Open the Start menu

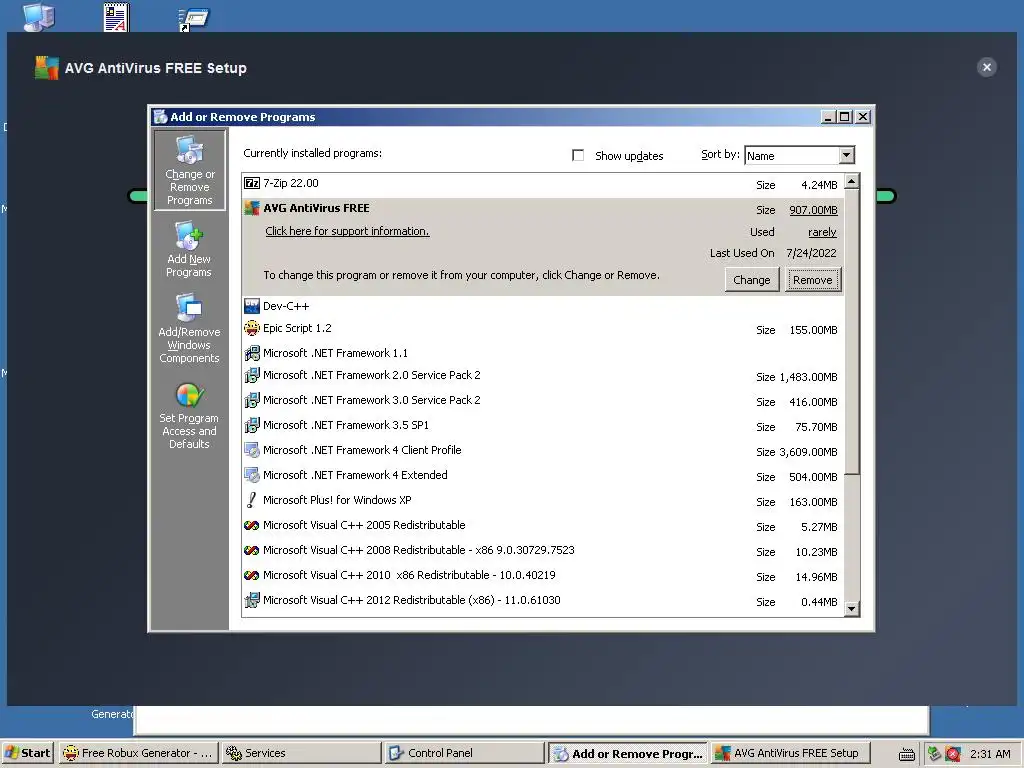click(x=27, y=753)
